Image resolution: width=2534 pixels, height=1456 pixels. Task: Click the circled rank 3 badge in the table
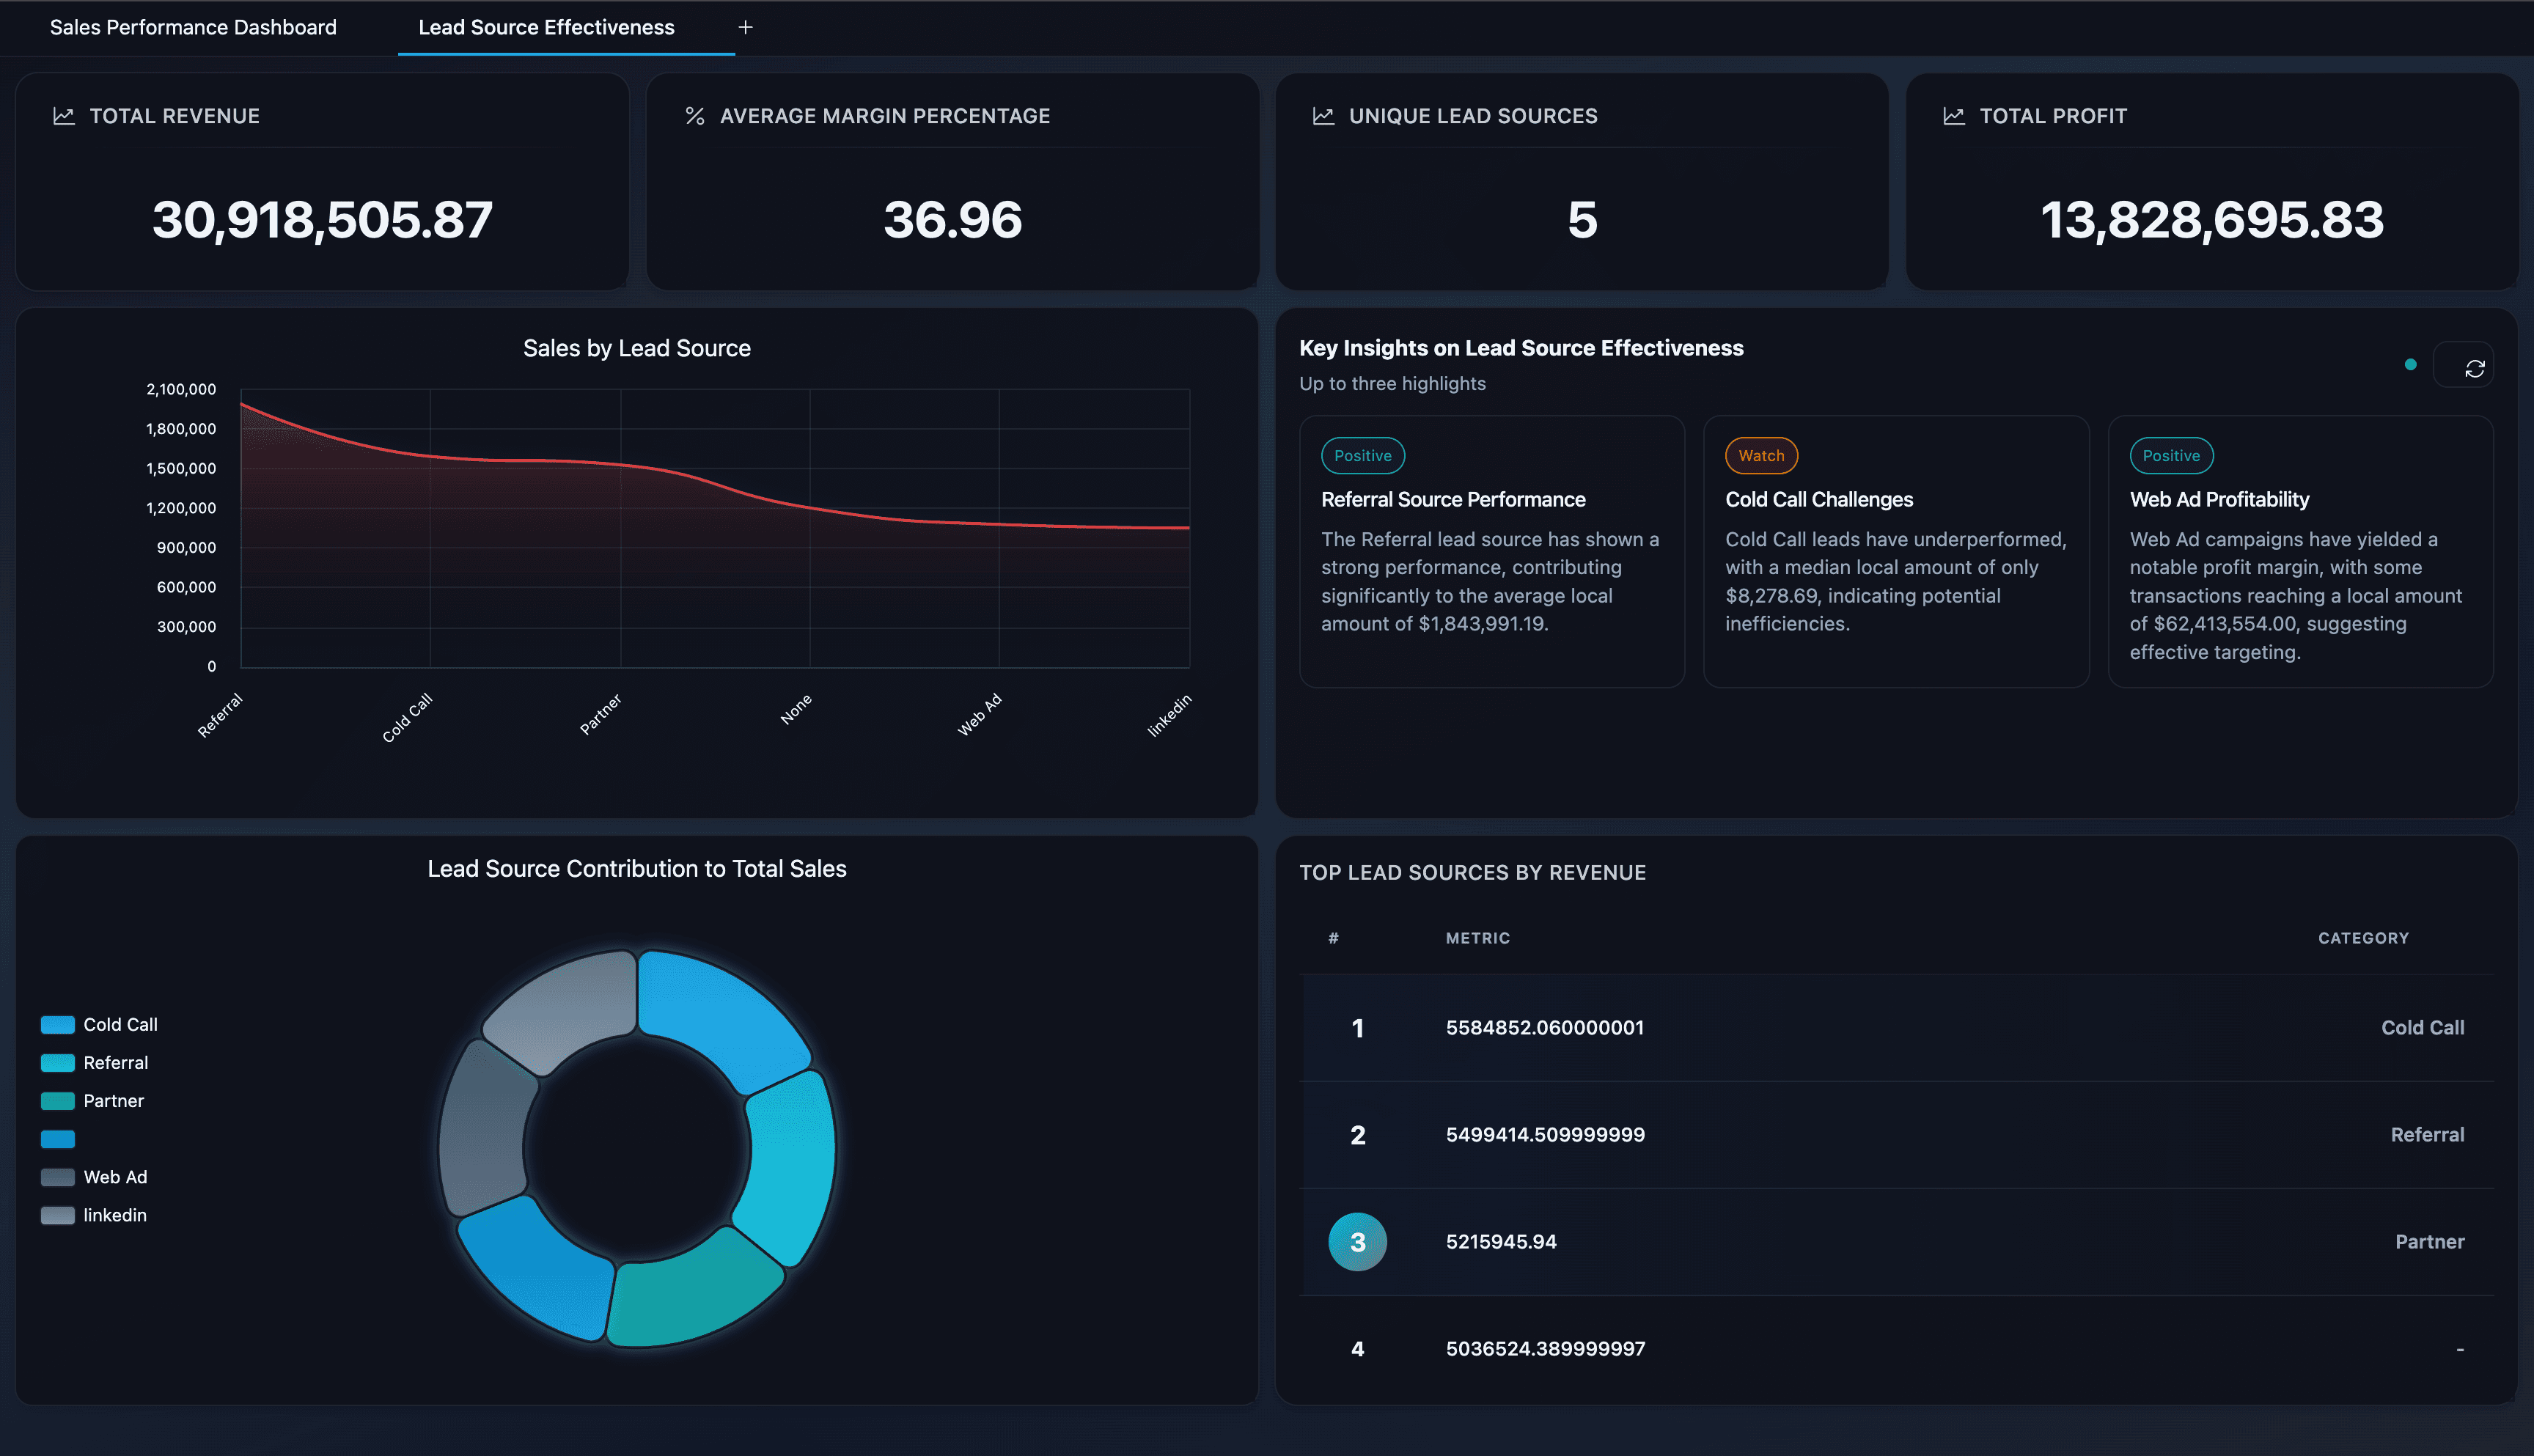tap(1357, 1241)
